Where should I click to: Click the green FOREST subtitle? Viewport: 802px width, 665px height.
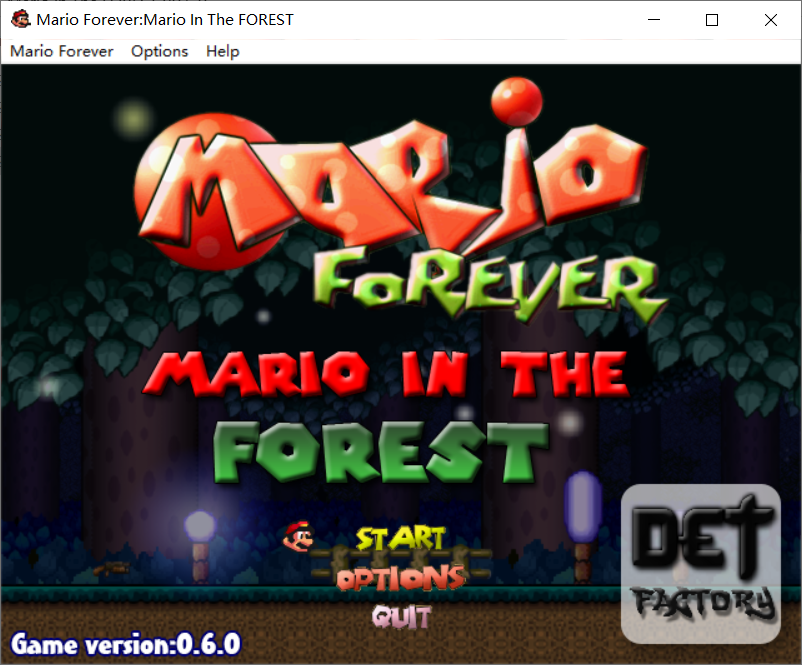[x=381, y=452]
